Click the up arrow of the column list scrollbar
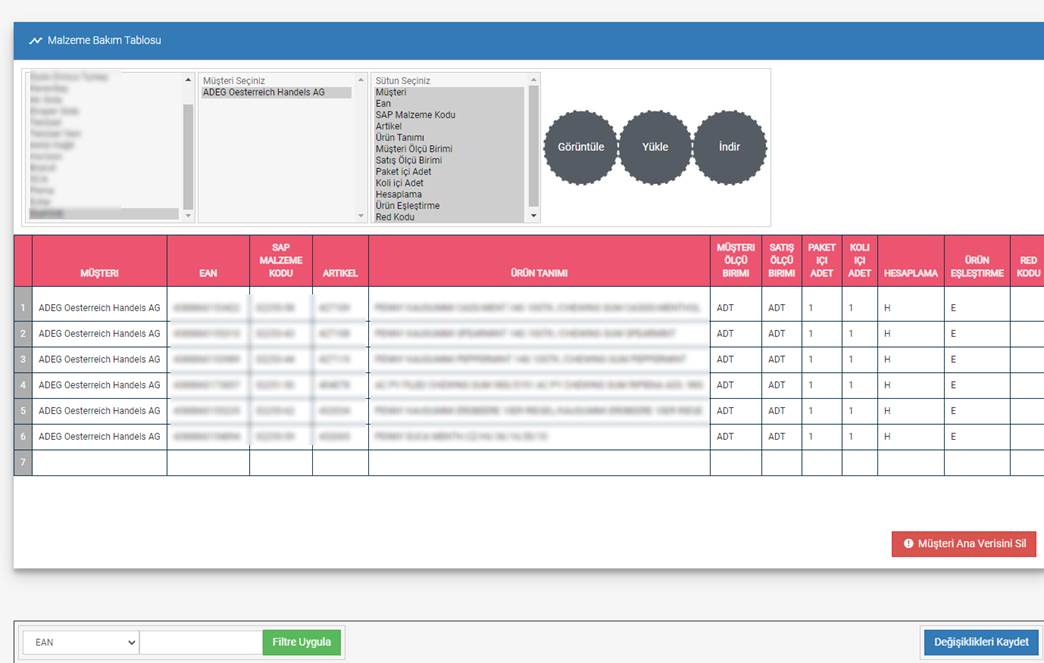Image resolution: width=1044 pixels, height=663 pixels. [533, 80]
